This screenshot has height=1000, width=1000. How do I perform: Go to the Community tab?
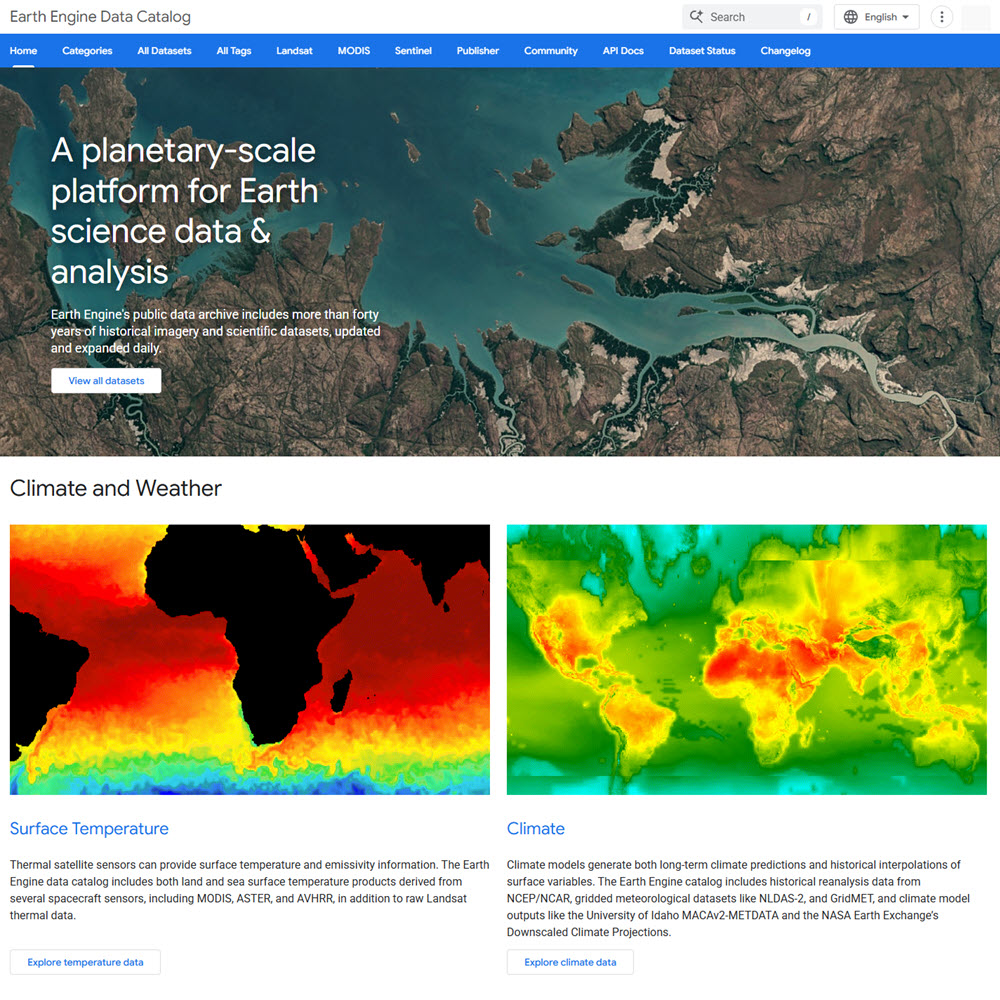pyautogui.click(x=551, y=51)
